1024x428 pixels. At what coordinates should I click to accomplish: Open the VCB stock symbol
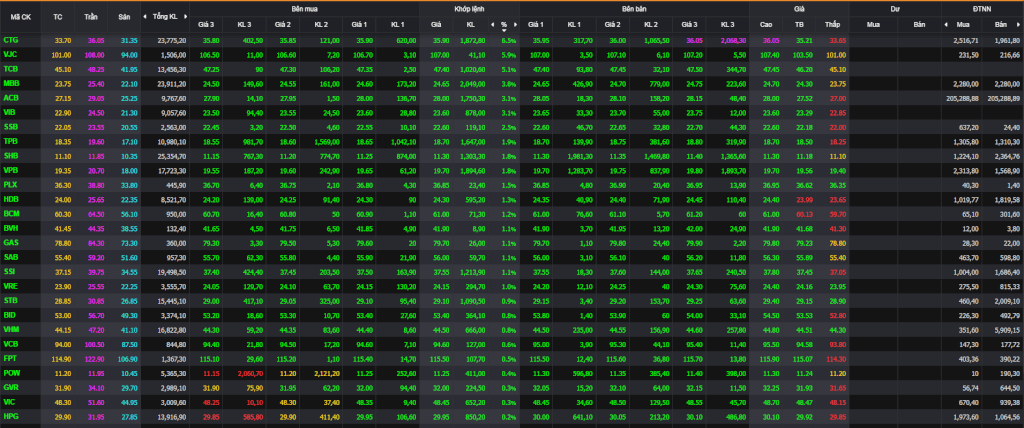(10, 344)
